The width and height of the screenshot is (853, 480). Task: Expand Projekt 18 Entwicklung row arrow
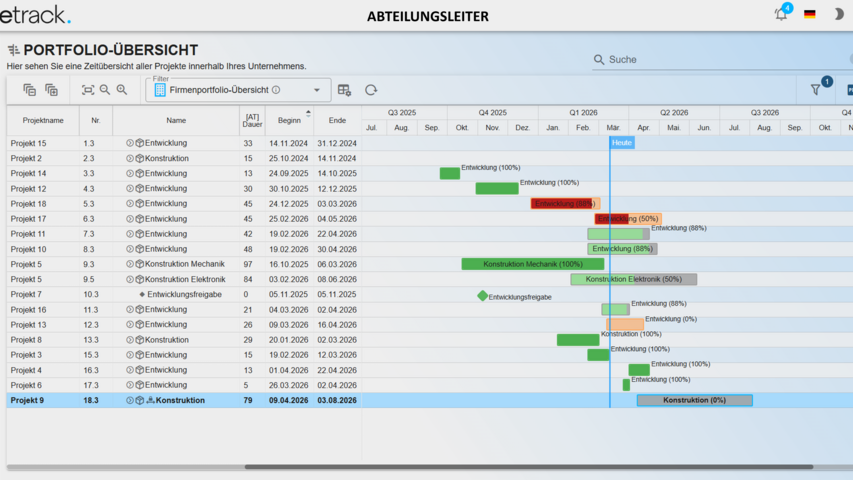tap(130, 204)
